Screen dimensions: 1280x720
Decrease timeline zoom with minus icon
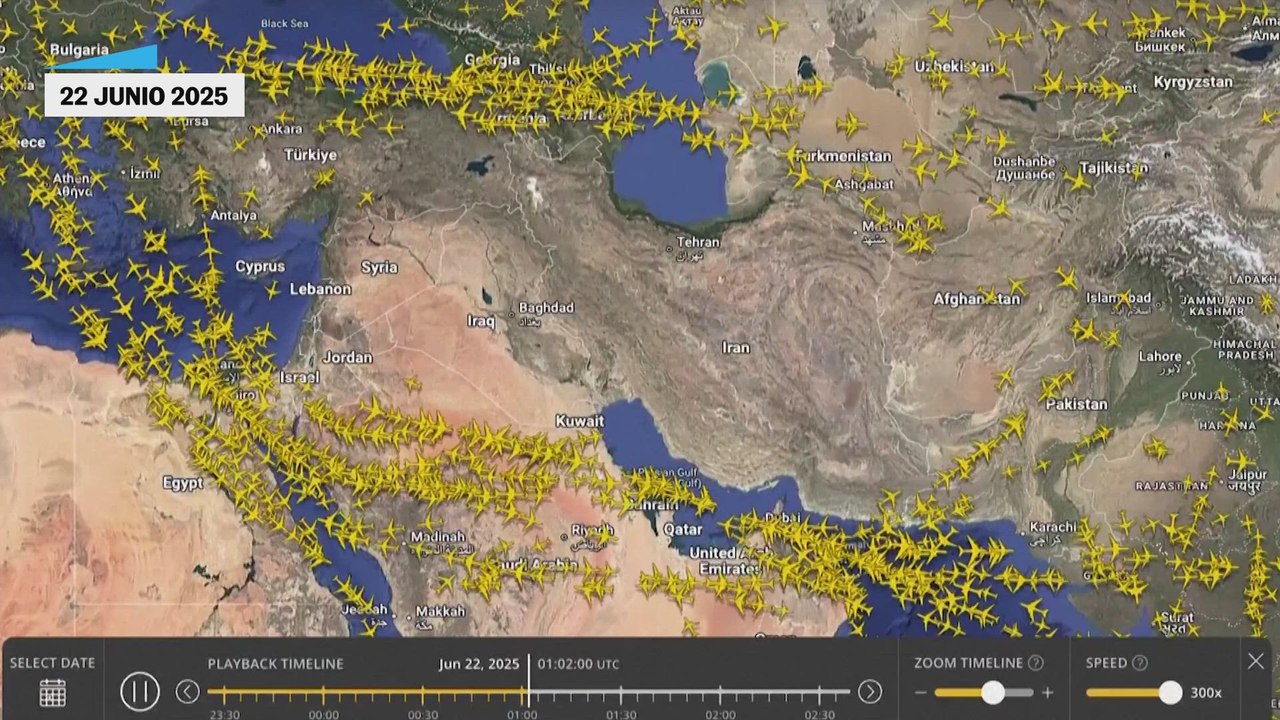(x=921, y=693)
